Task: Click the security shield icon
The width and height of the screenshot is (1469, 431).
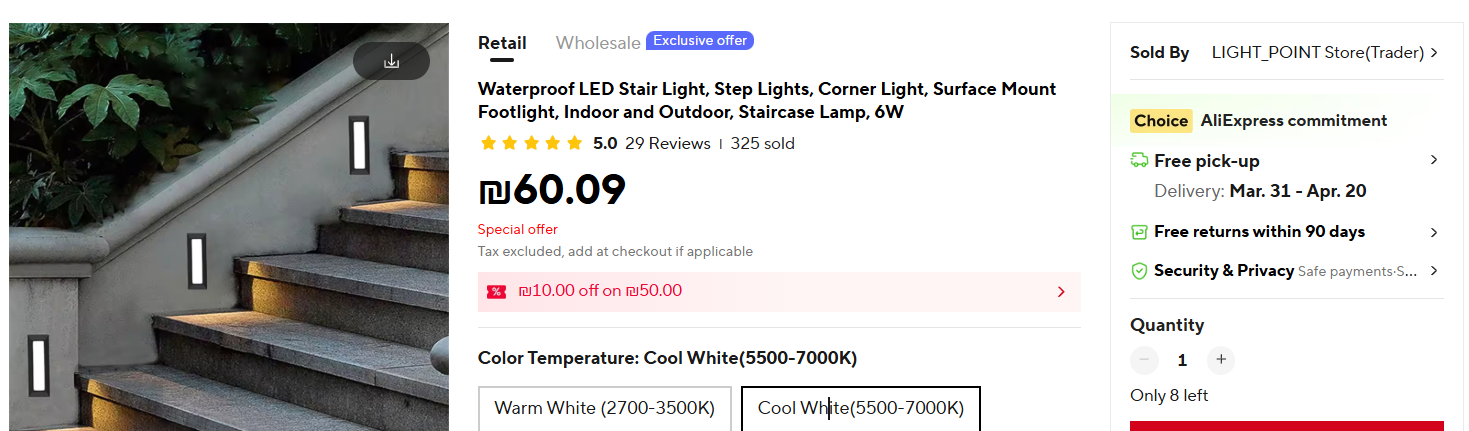Action: pos(1139,271)
